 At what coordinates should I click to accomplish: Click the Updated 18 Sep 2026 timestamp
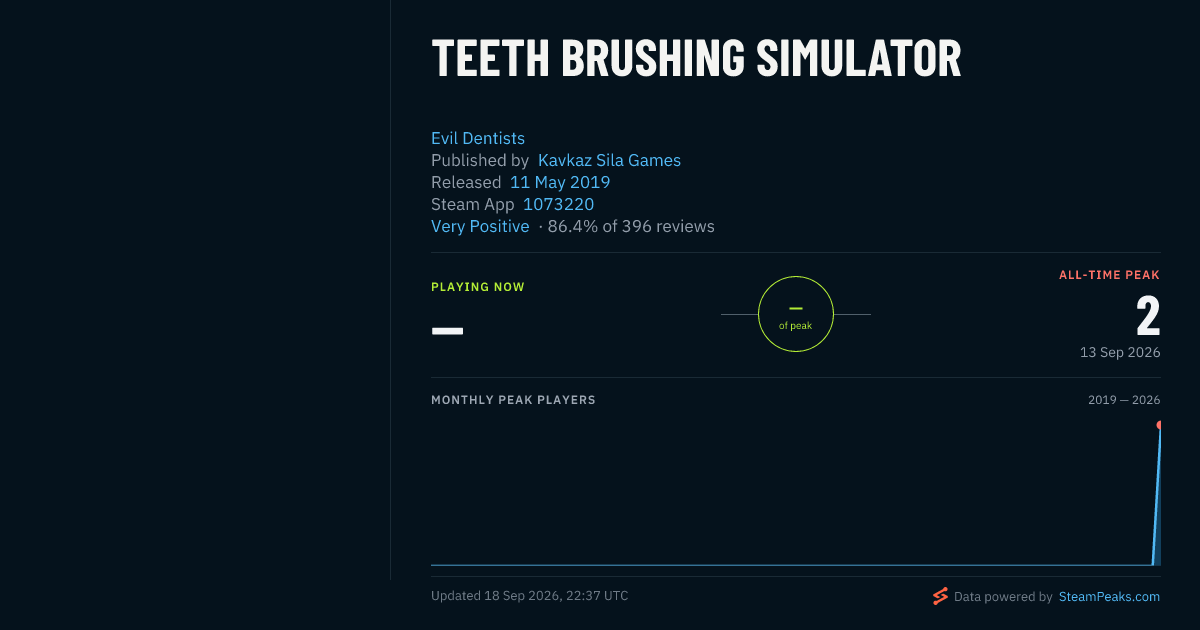coord(530,595)
